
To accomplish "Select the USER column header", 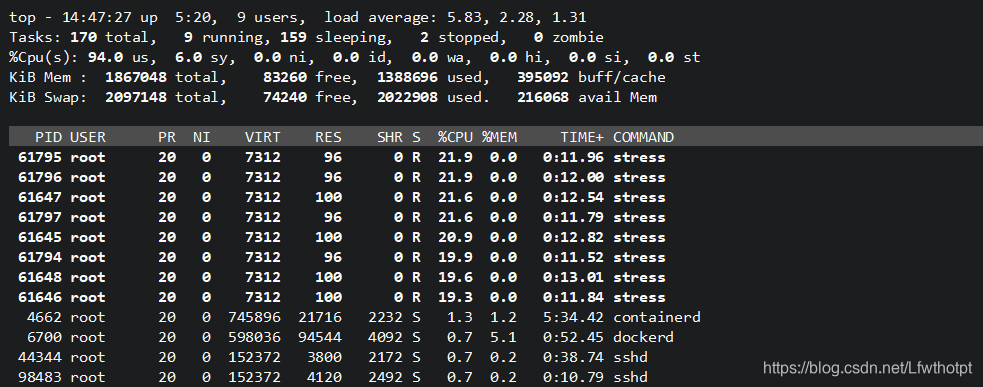I will coord(88,137).
